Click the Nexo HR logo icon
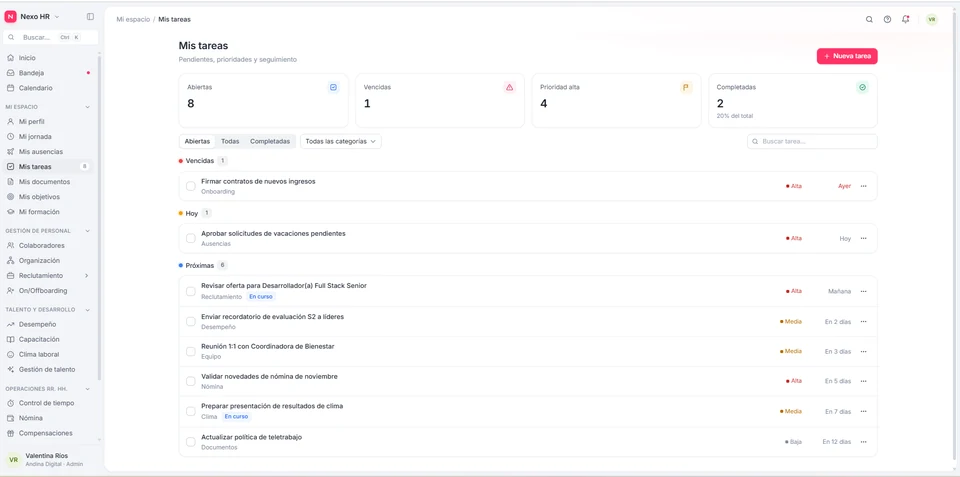 pos(10,17)
